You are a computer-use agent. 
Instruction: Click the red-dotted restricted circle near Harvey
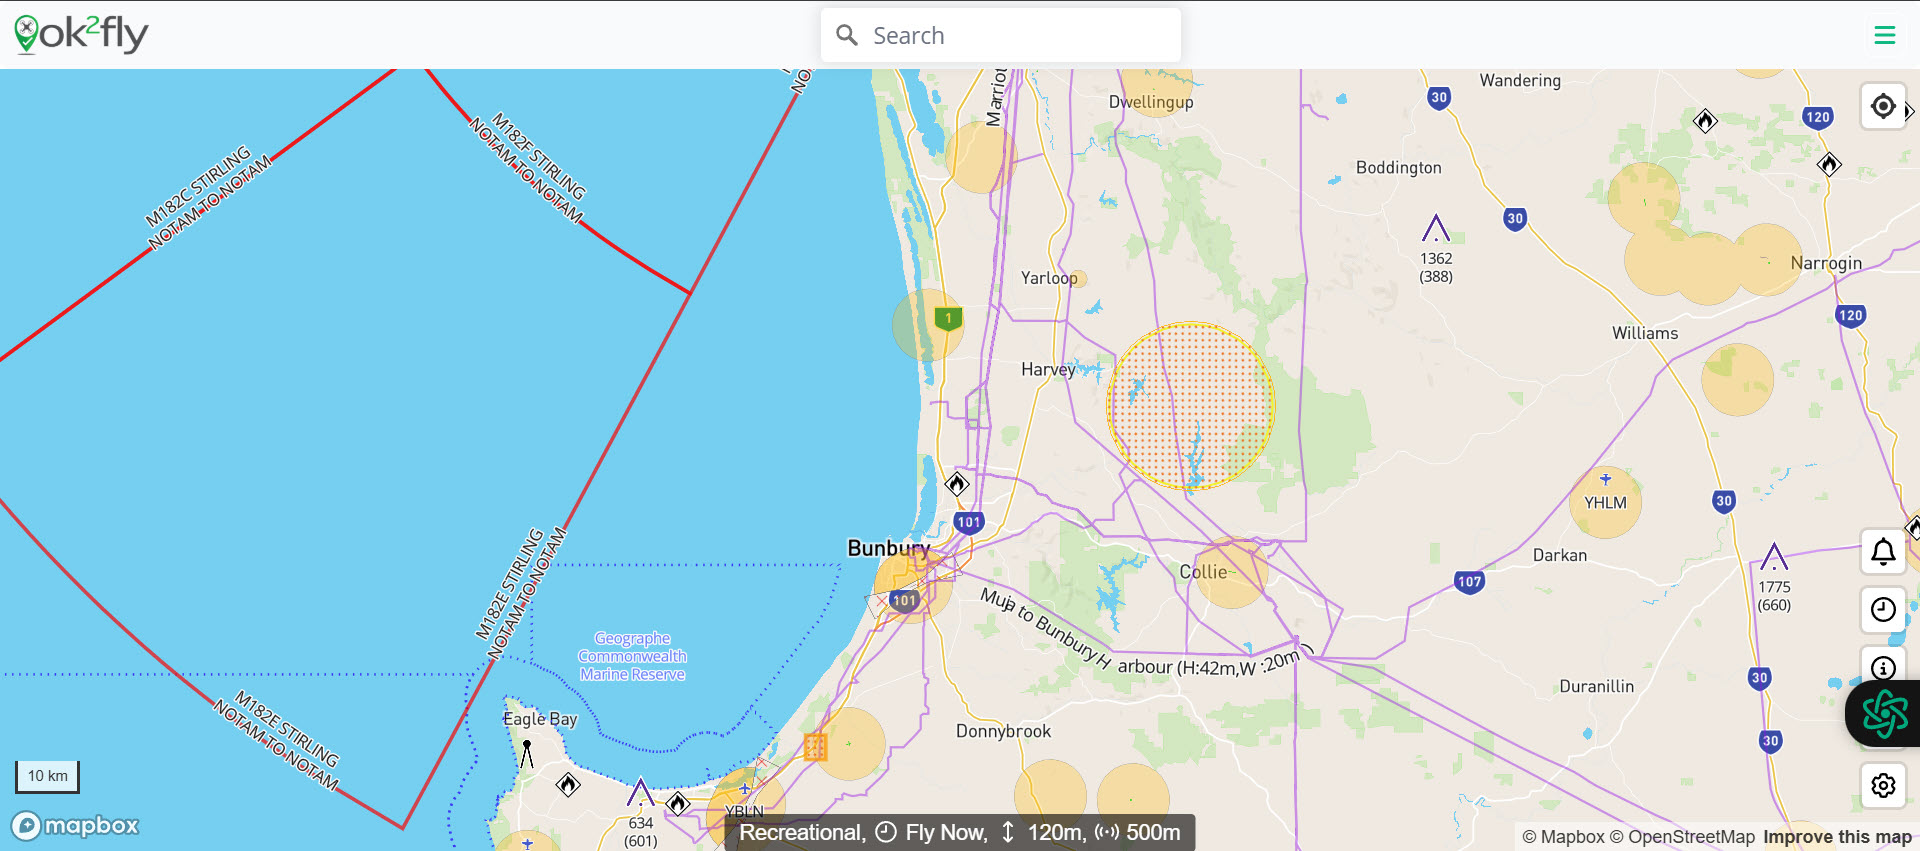click(1190, 405)
